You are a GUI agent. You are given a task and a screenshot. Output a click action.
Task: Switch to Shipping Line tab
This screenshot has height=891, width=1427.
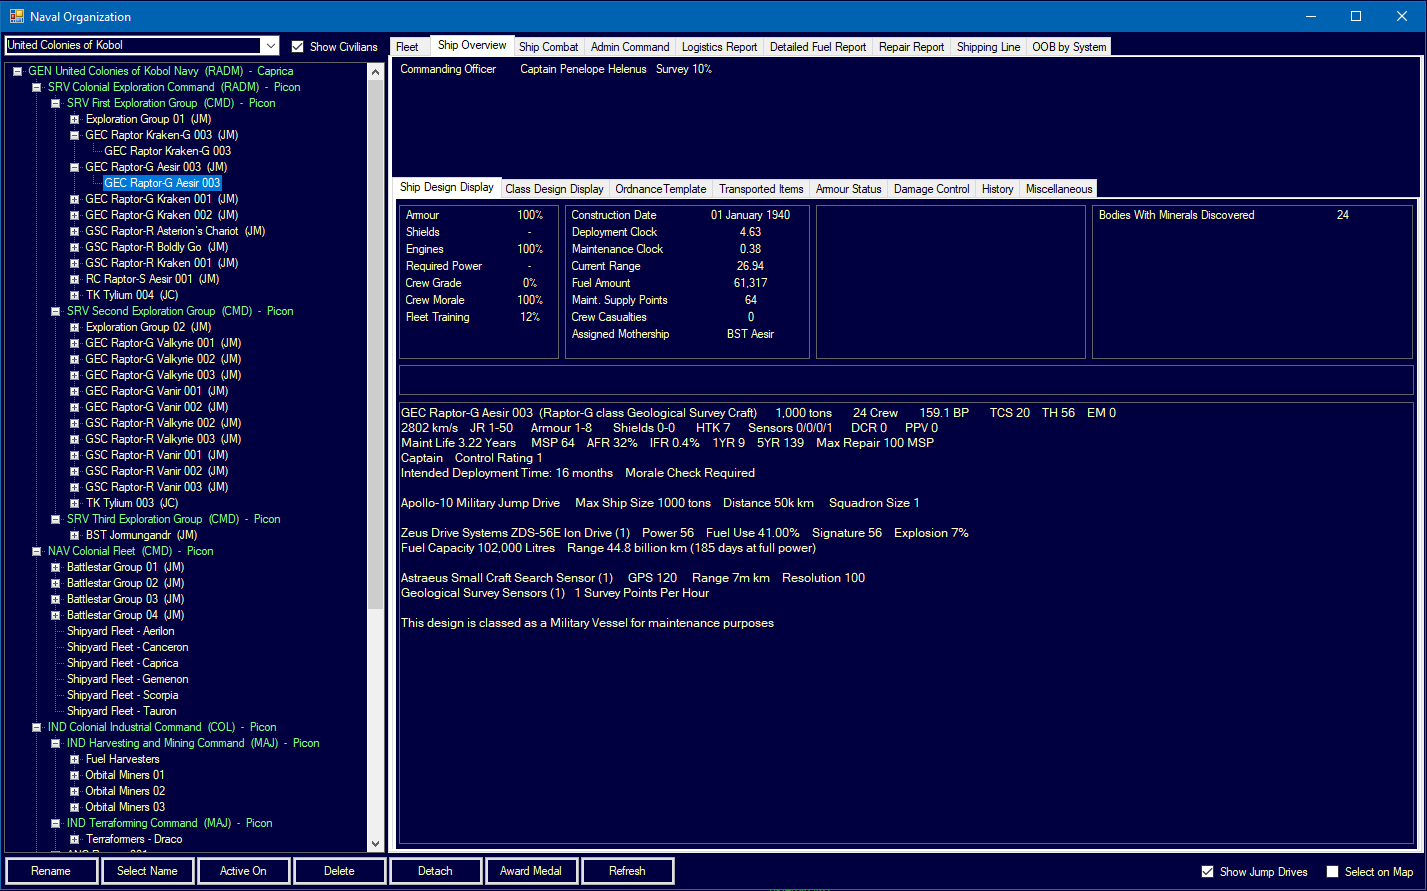point(989,47)
